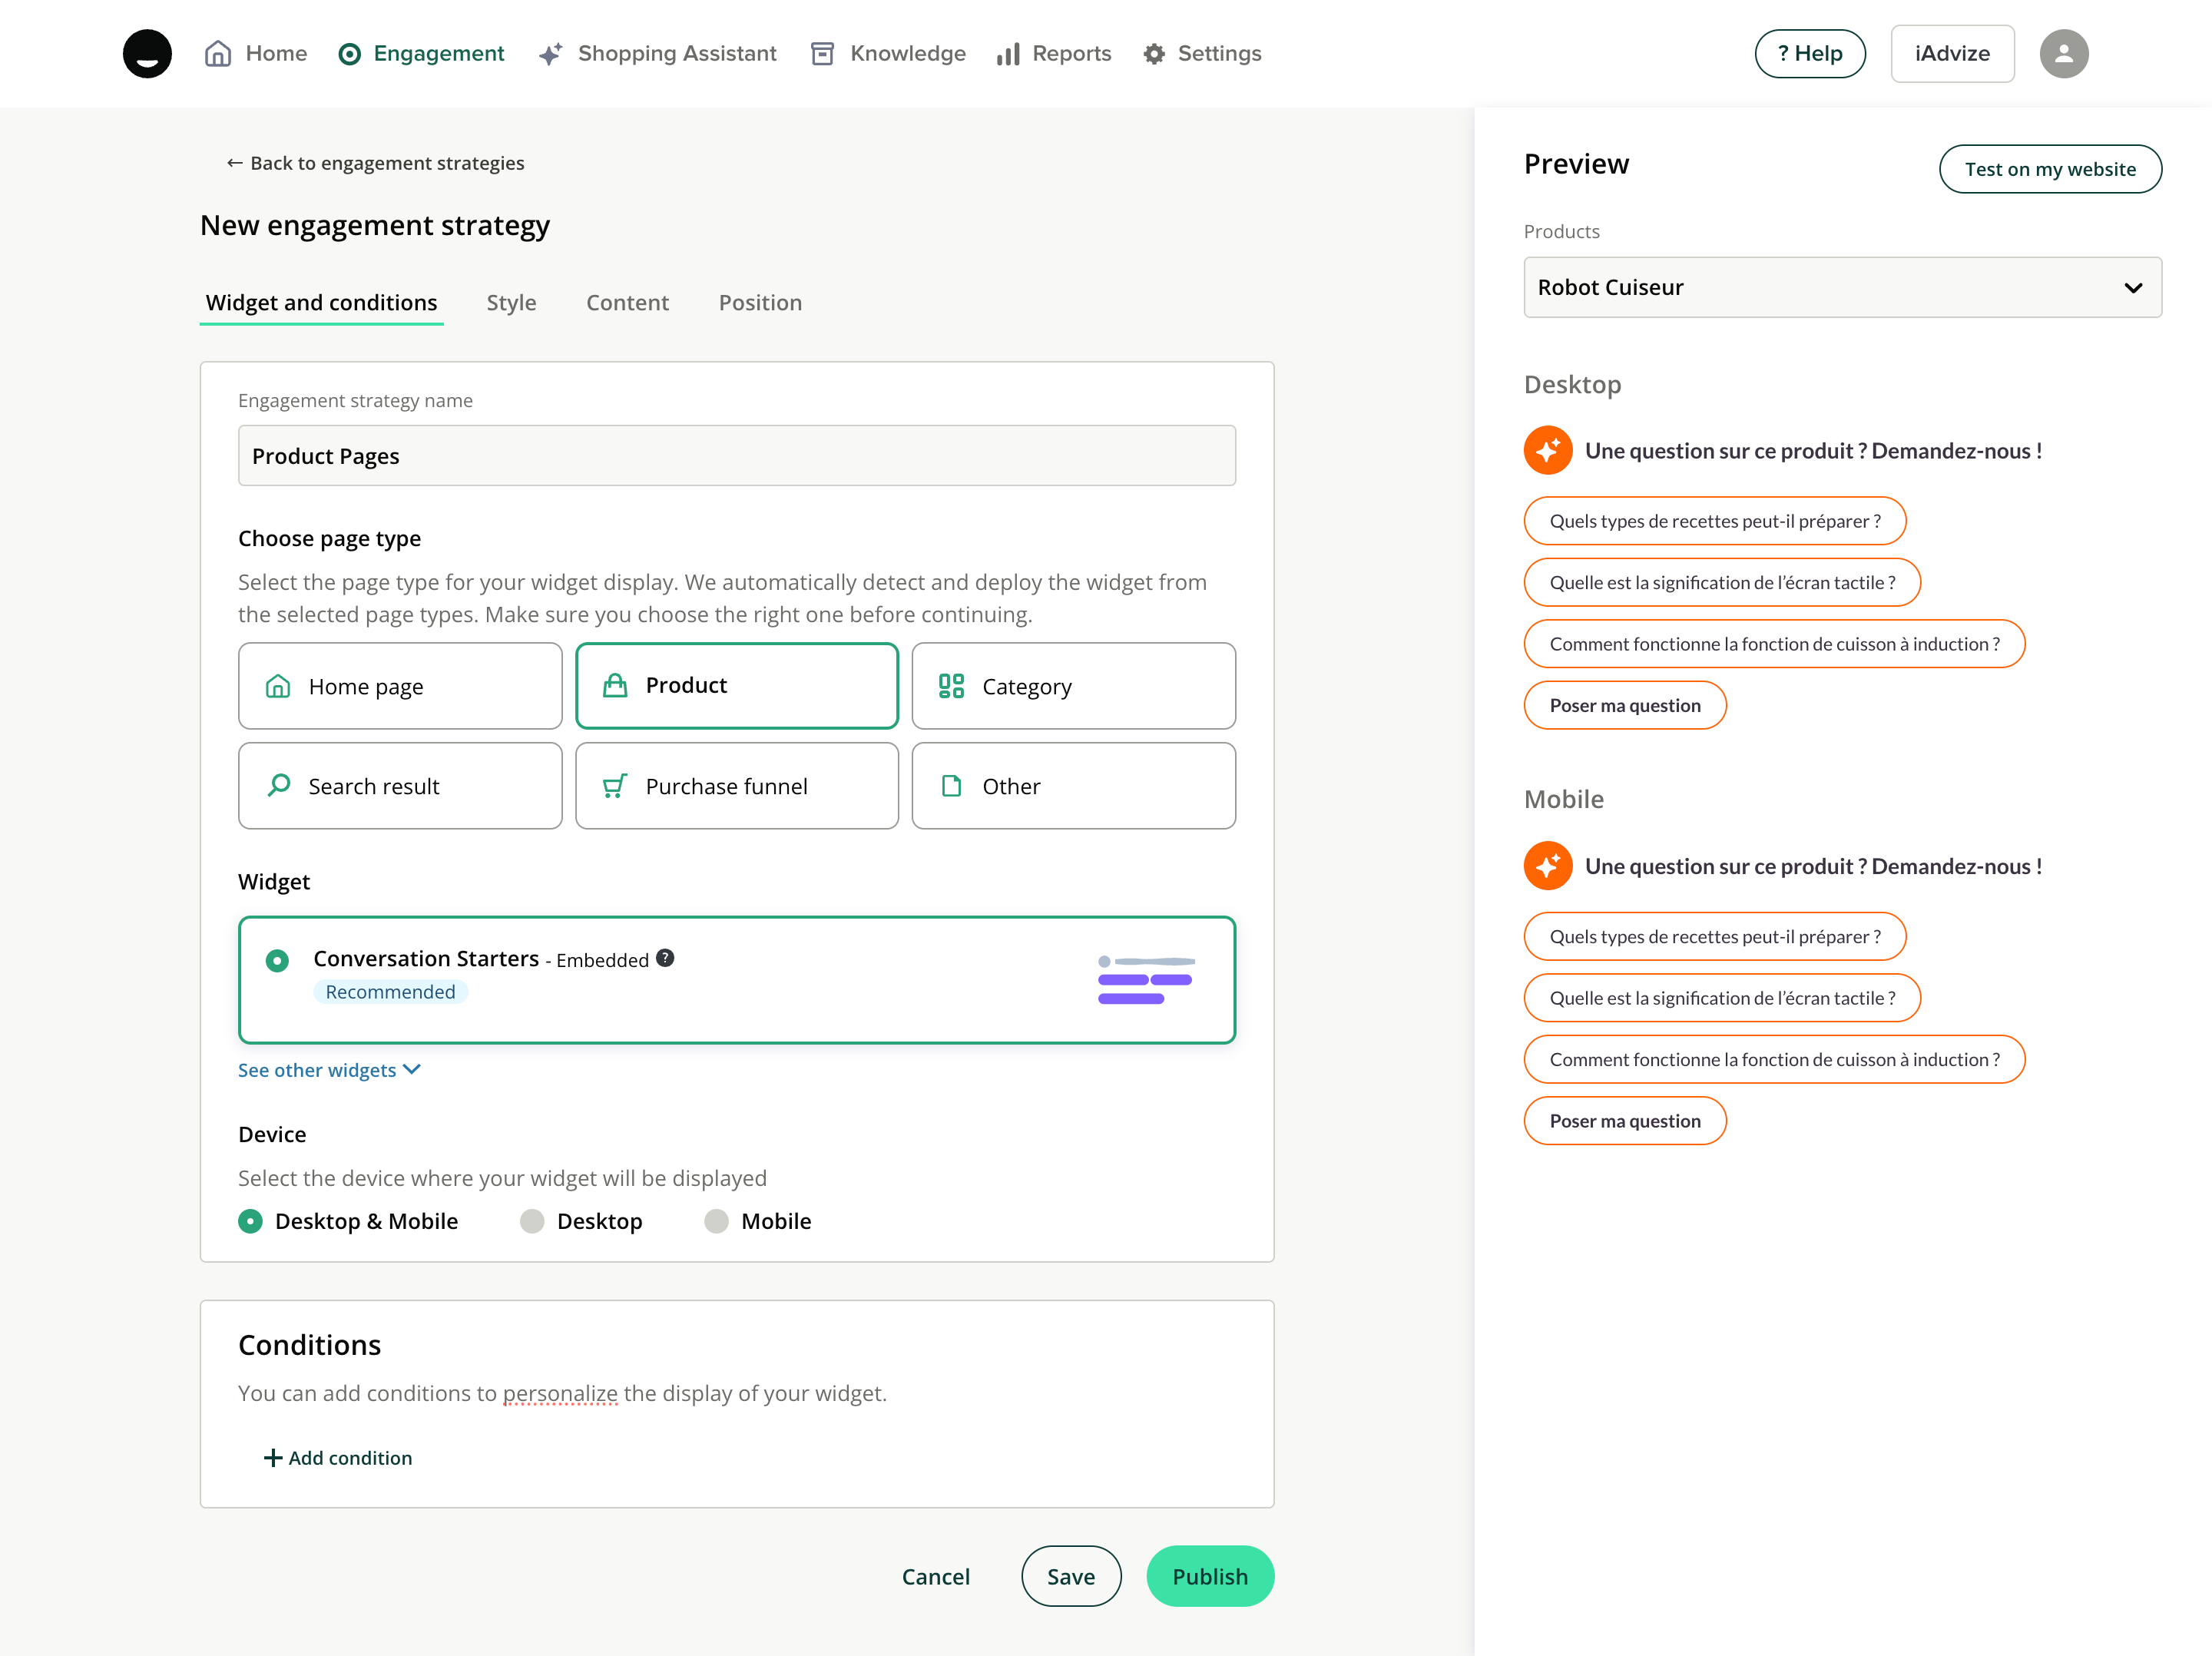
Task: Select the Mobile only device radio
Action: pos(717,1221)
